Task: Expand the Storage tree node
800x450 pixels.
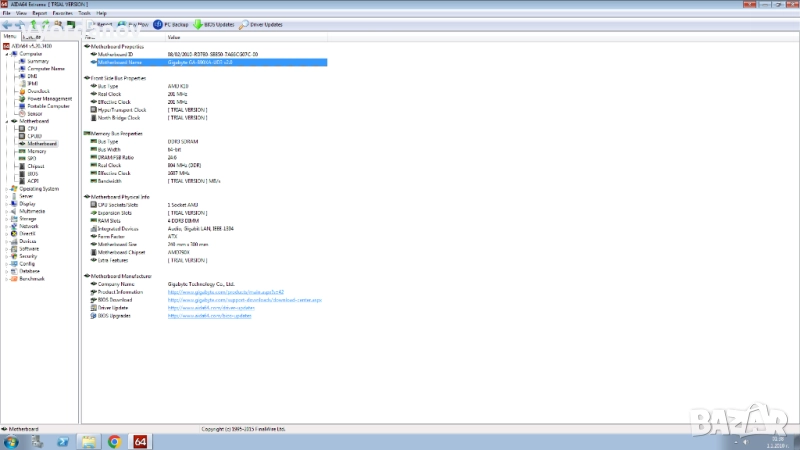Action: (x=7, y=218)
